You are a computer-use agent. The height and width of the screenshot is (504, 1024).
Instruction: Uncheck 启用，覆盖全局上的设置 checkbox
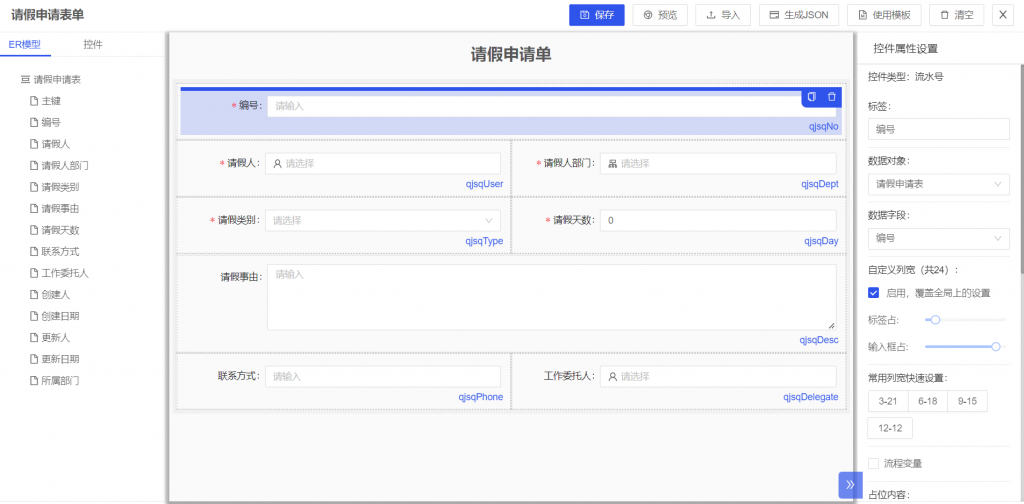click(873, 293)
